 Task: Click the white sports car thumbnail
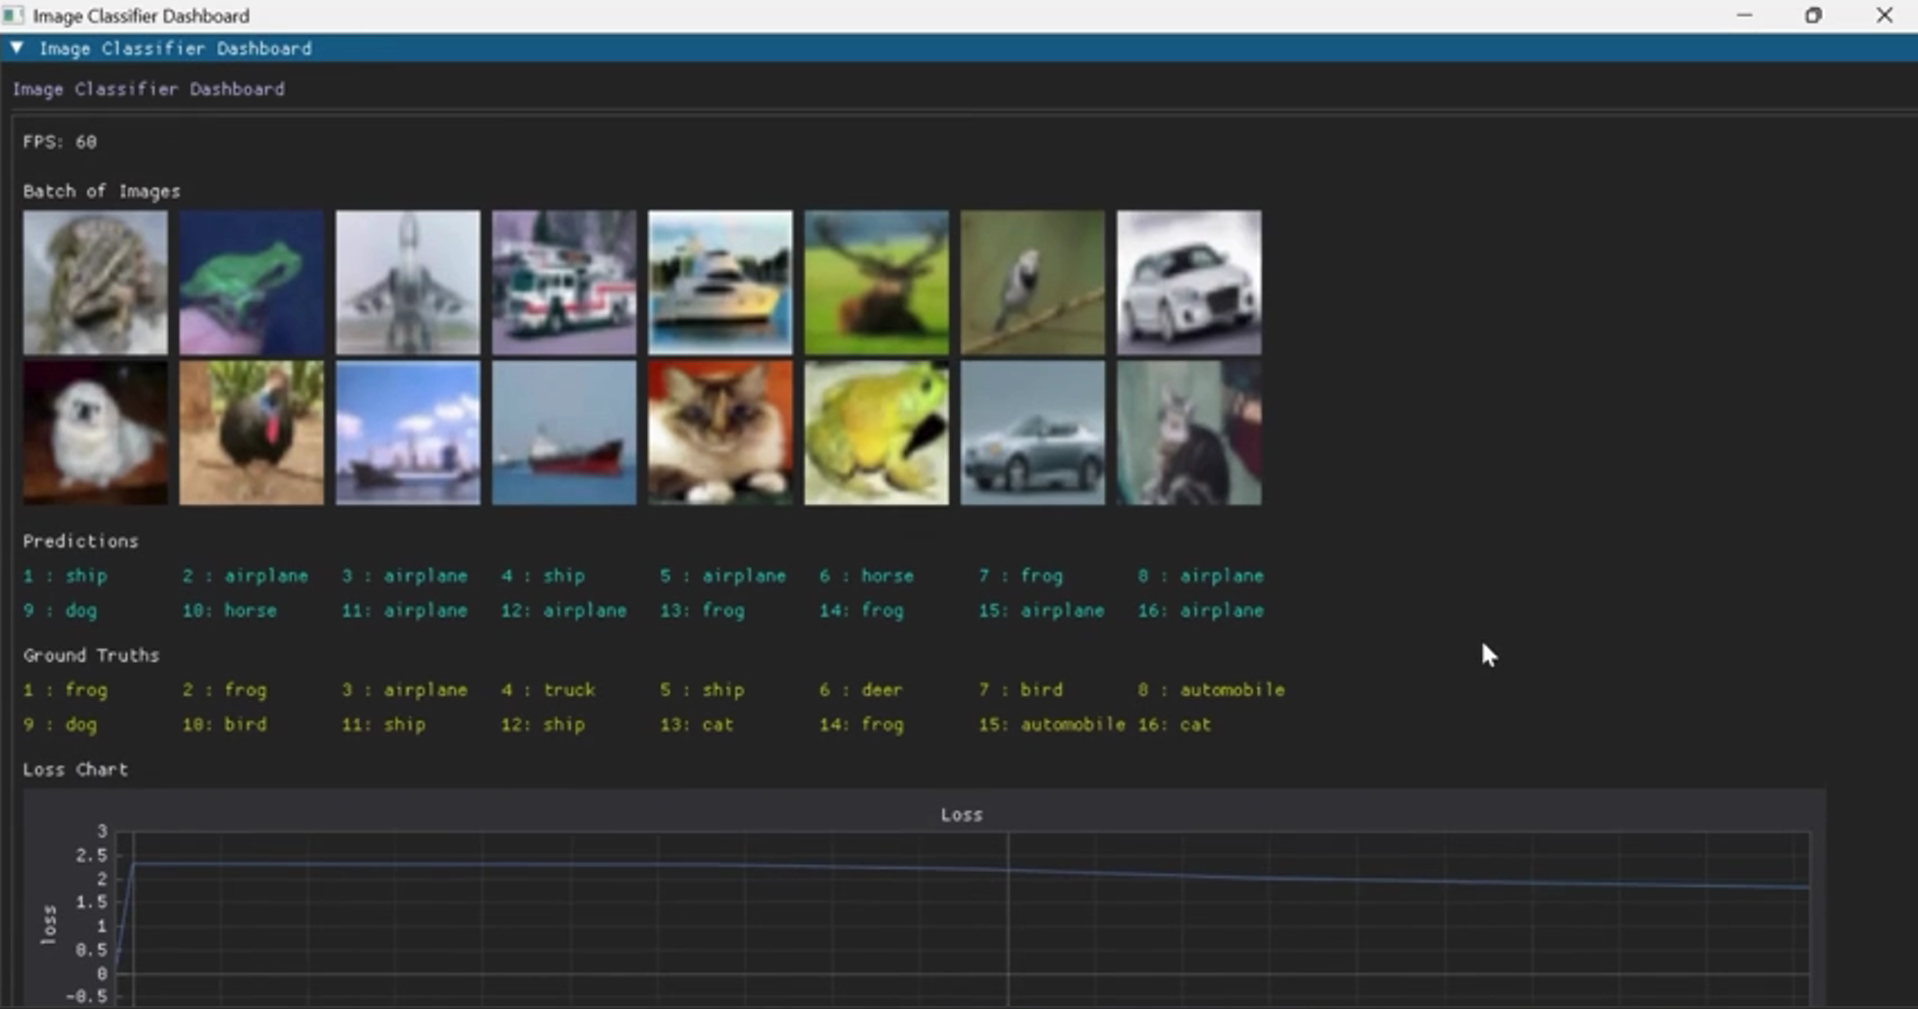pos(1188,282)
